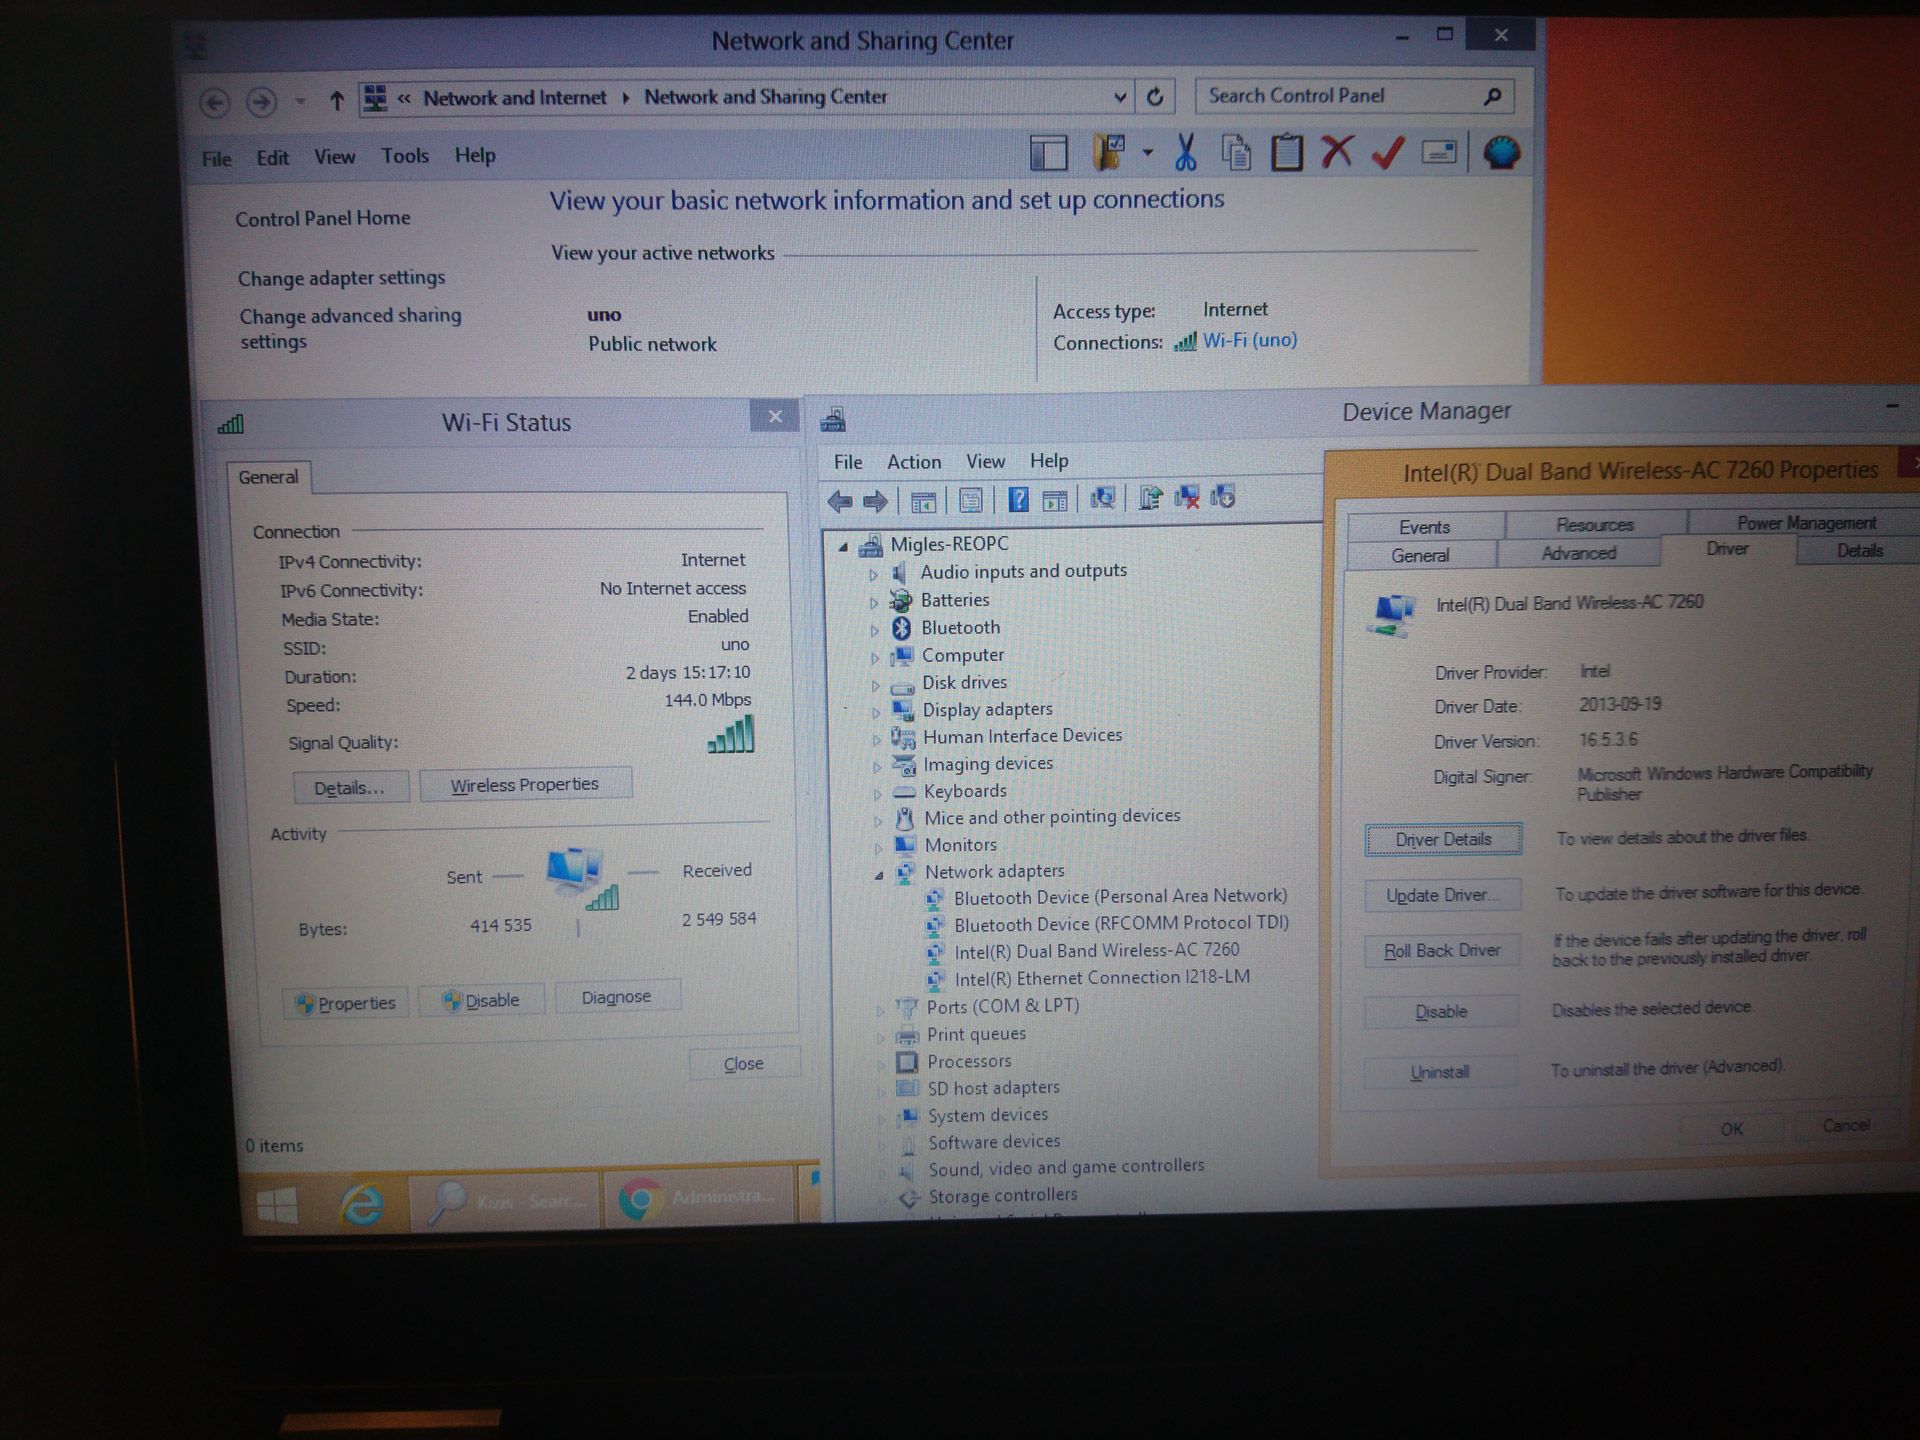Select Intel(R) Ethernet Connection I218-LM device
The height and width of the screenshot is (1440, 1920).
[x=1101, y=978]
